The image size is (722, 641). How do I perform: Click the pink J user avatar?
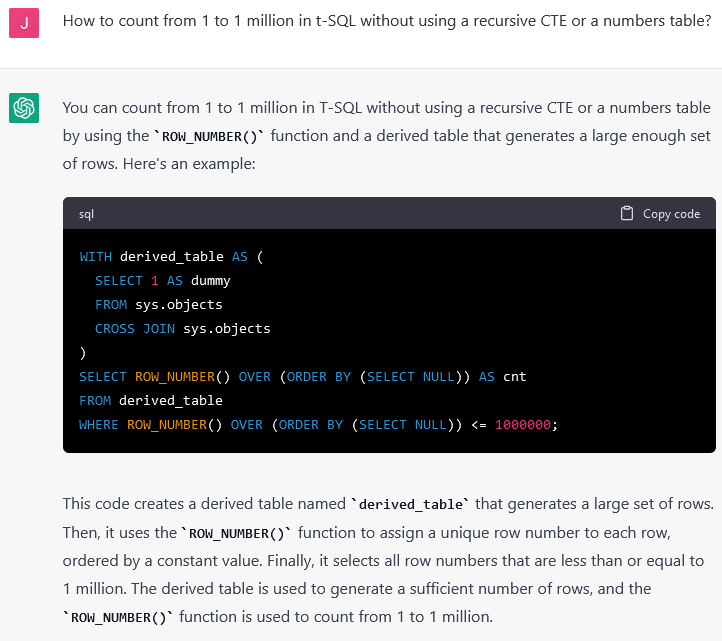[24, 22]
